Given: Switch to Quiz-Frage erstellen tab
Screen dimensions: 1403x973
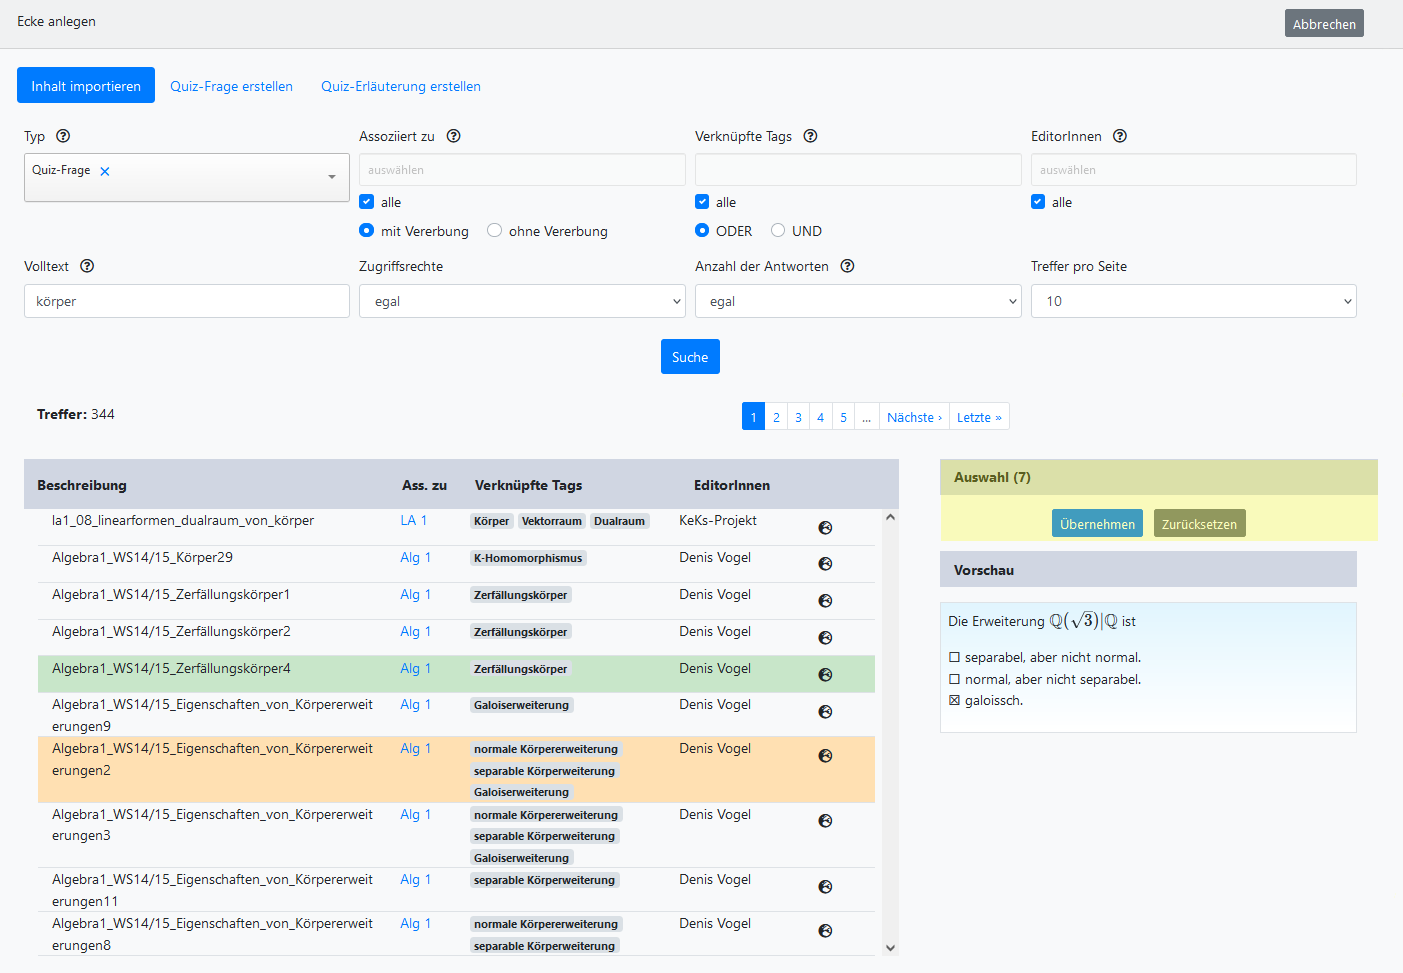Looking at the screenshot, I should 231,86.
